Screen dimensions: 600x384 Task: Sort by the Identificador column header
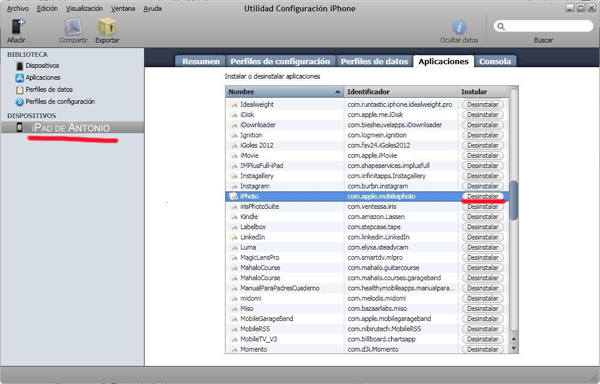click(x=401, y=92)
